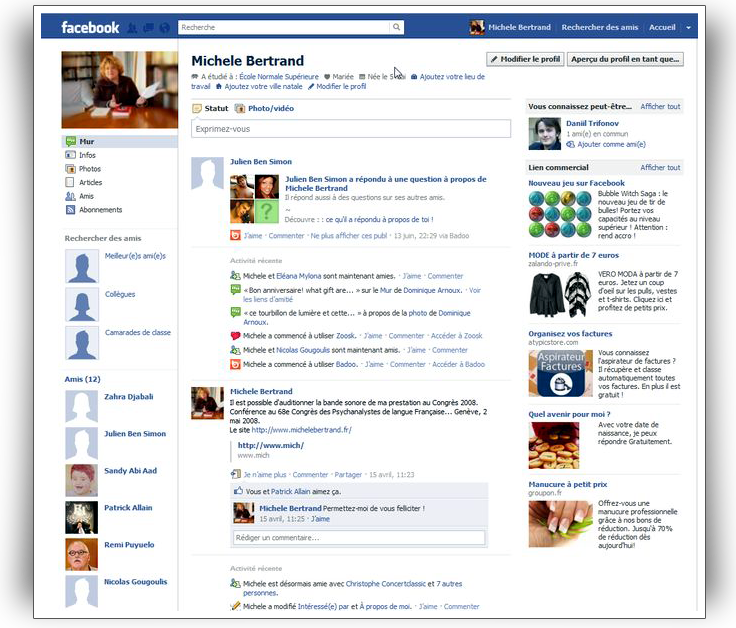Open Meilleur(e)s ami(e)s list
736x628 pixels.
coord(135,256)
